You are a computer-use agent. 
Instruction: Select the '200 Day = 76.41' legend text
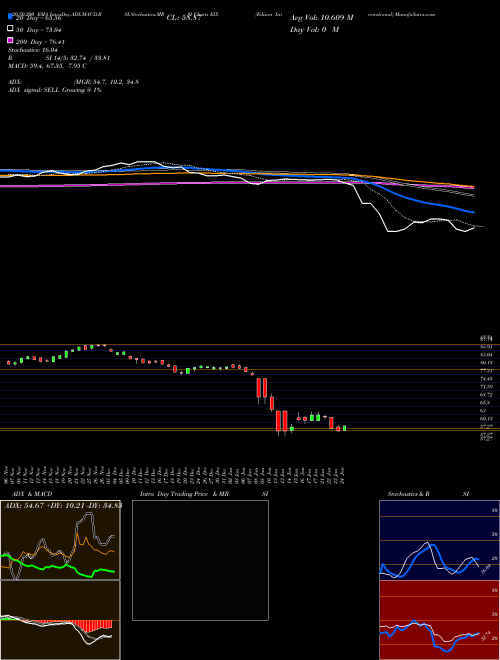click(x=40, y=42)
